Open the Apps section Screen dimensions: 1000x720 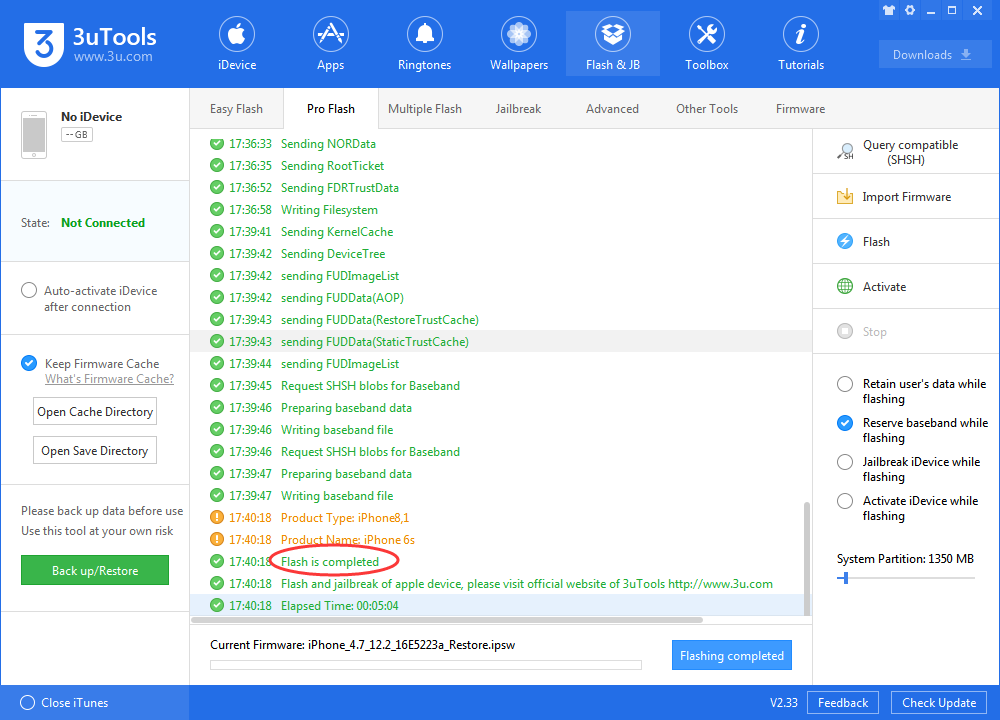pos(330,44)
